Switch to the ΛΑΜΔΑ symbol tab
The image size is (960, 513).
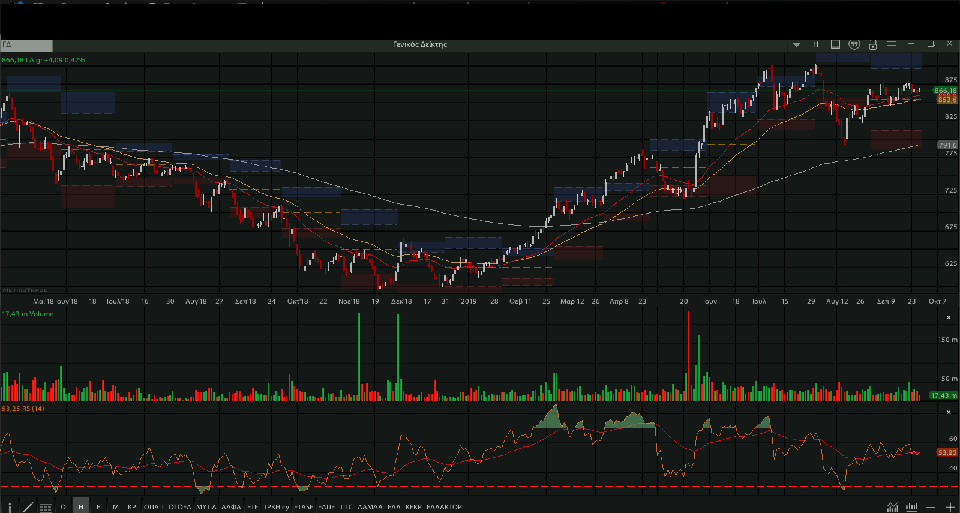pyautogui.click(x=370, y=507)
